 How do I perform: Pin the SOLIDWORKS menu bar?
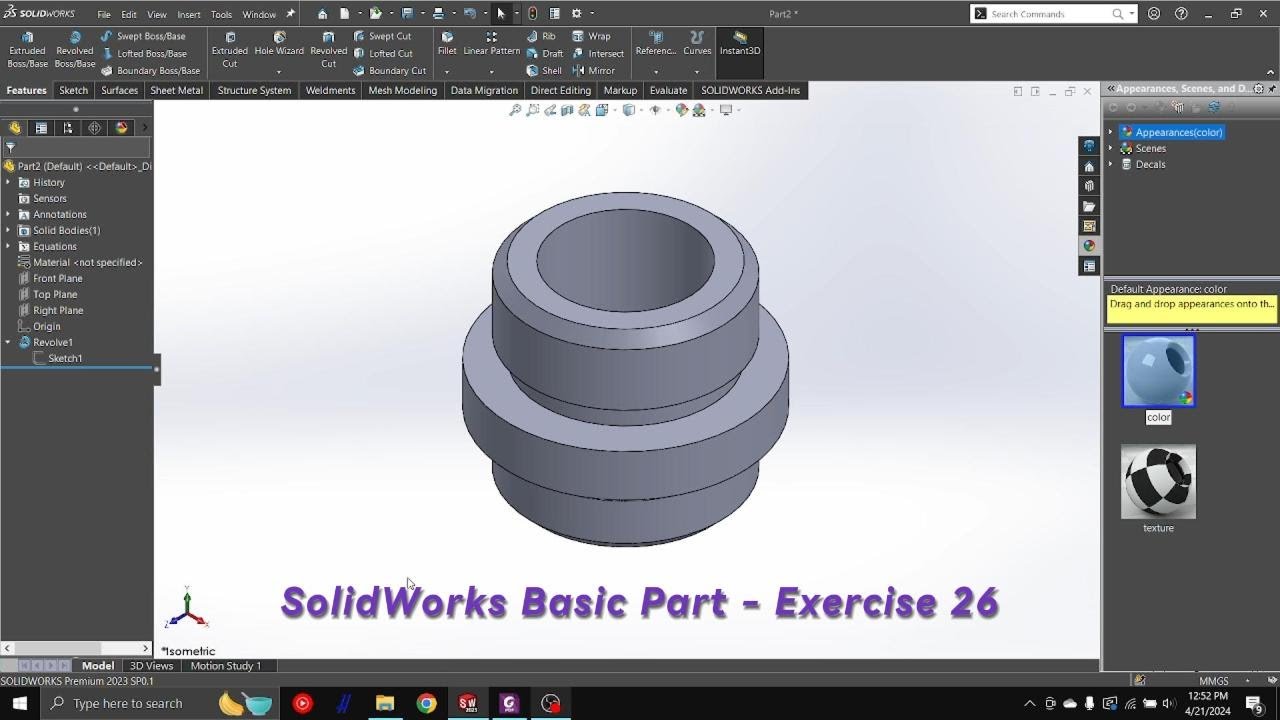coord(291,14)
